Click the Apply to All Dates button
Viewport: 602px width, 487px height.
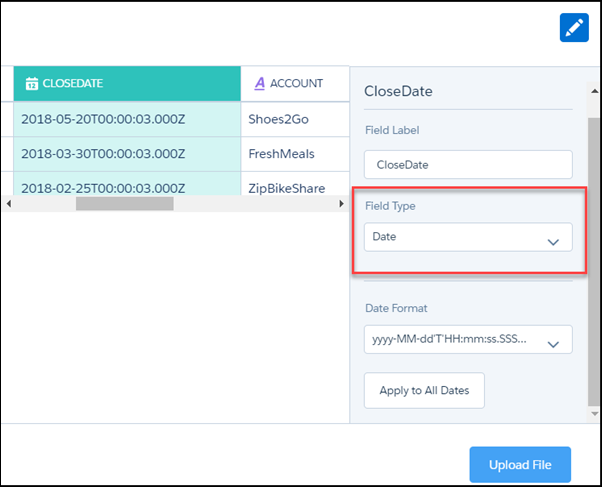click(x=424, y=391)
